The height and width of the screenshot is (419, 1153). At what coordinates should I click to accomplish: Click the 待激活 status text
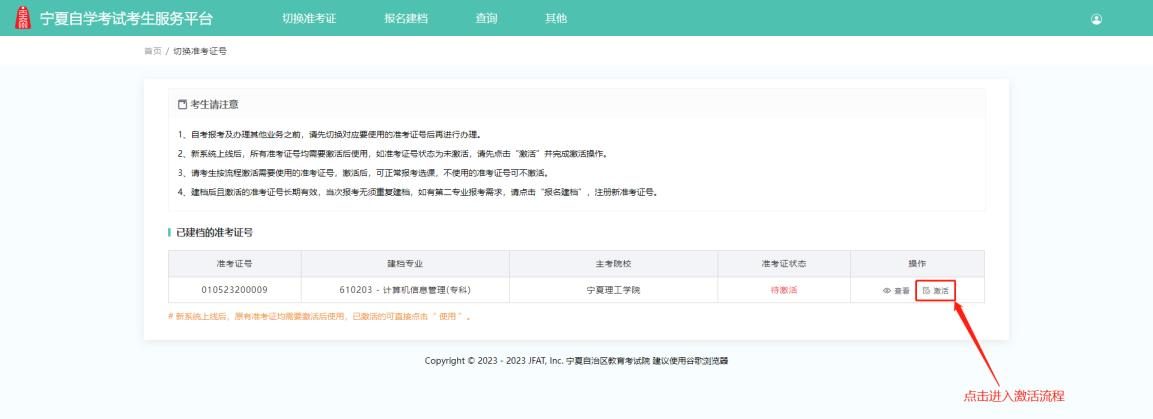[783, 290]
